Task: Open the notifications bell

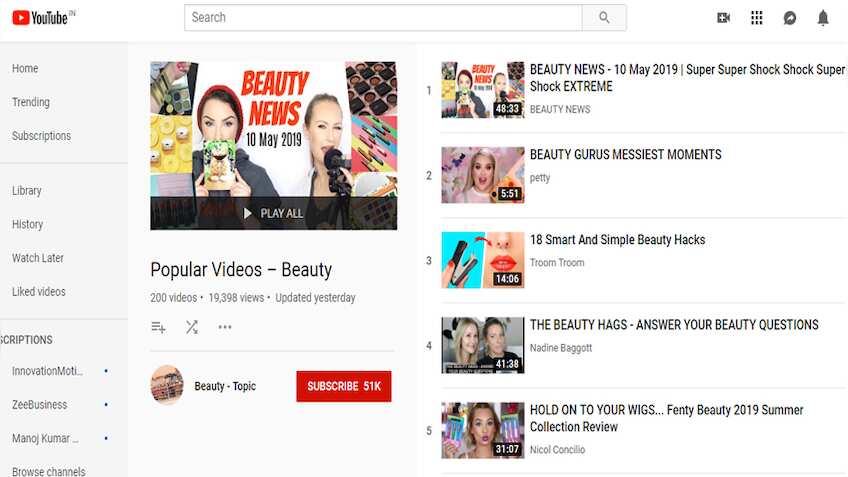Action: [823, 18]
